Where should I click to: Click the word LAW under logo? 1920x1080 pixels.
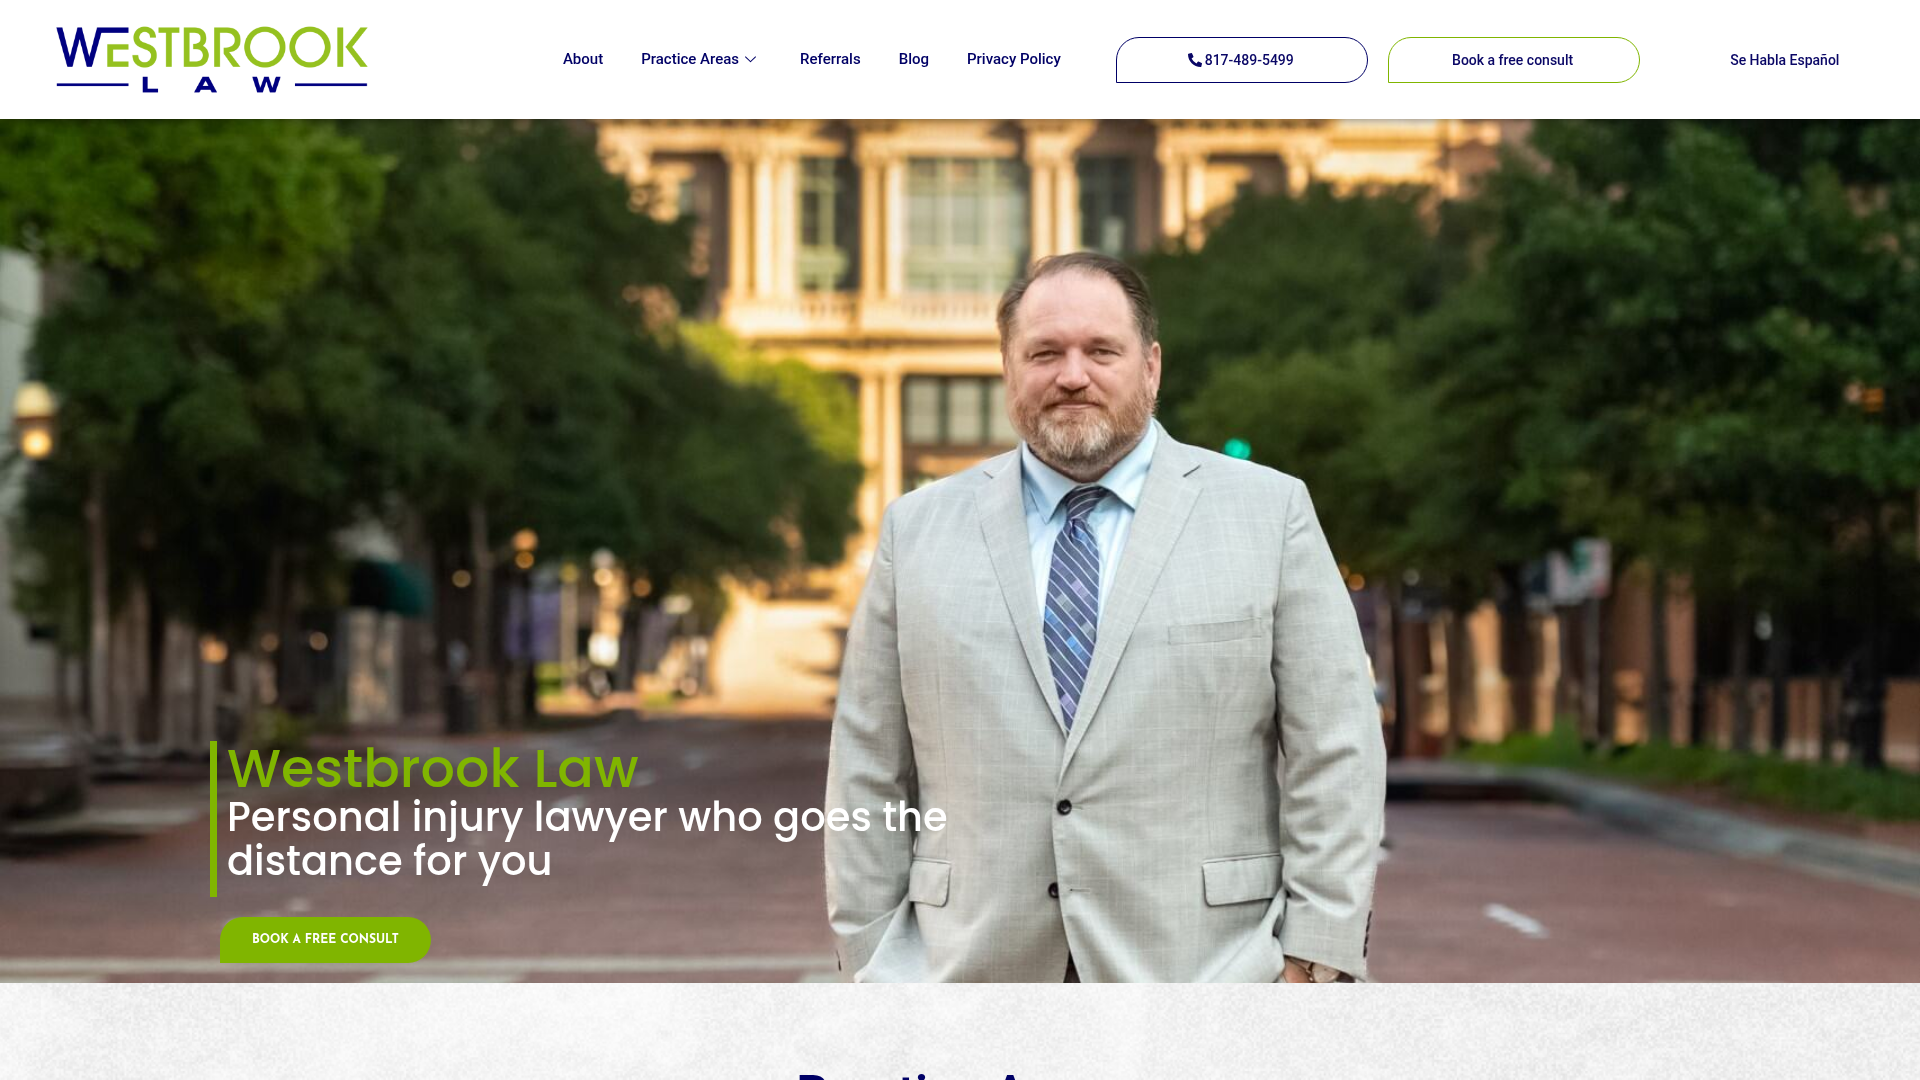[x=212, y=85]
